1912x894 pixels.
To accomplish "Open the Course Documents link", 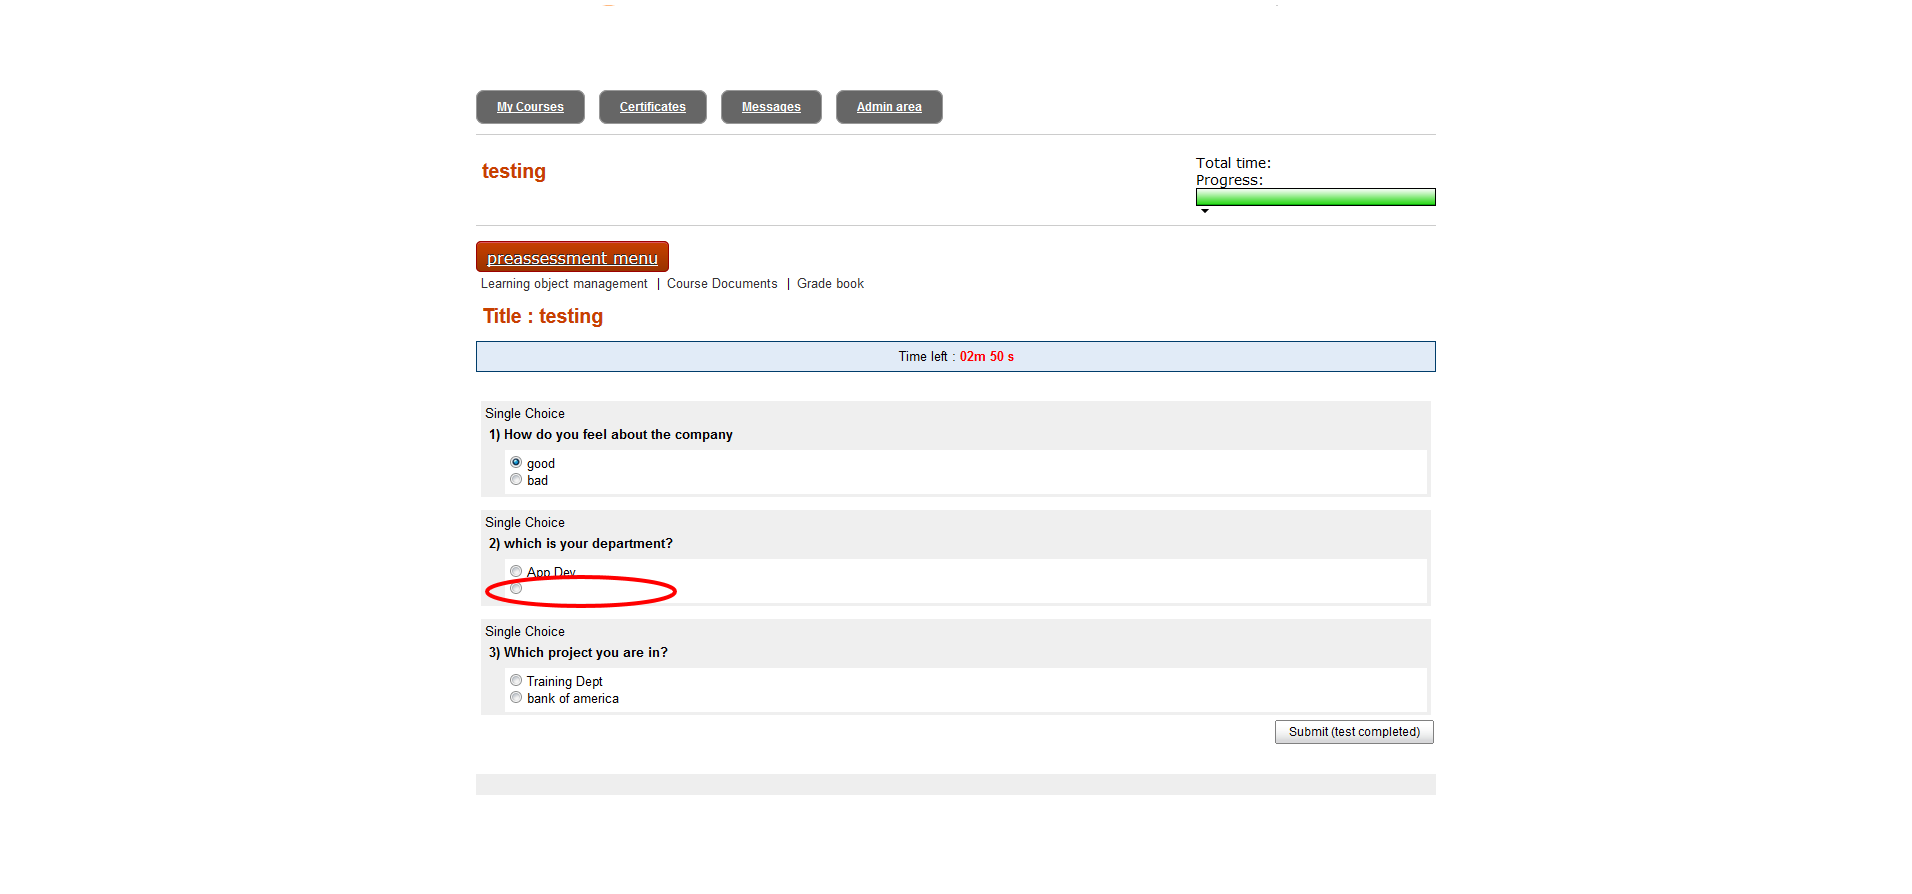I will click(722, 284).
